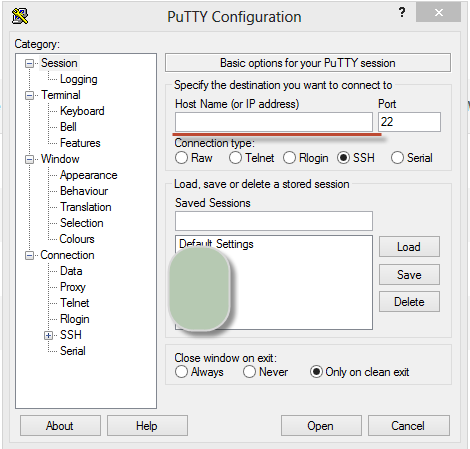Collapse the Session tree node

click(30, 63)
